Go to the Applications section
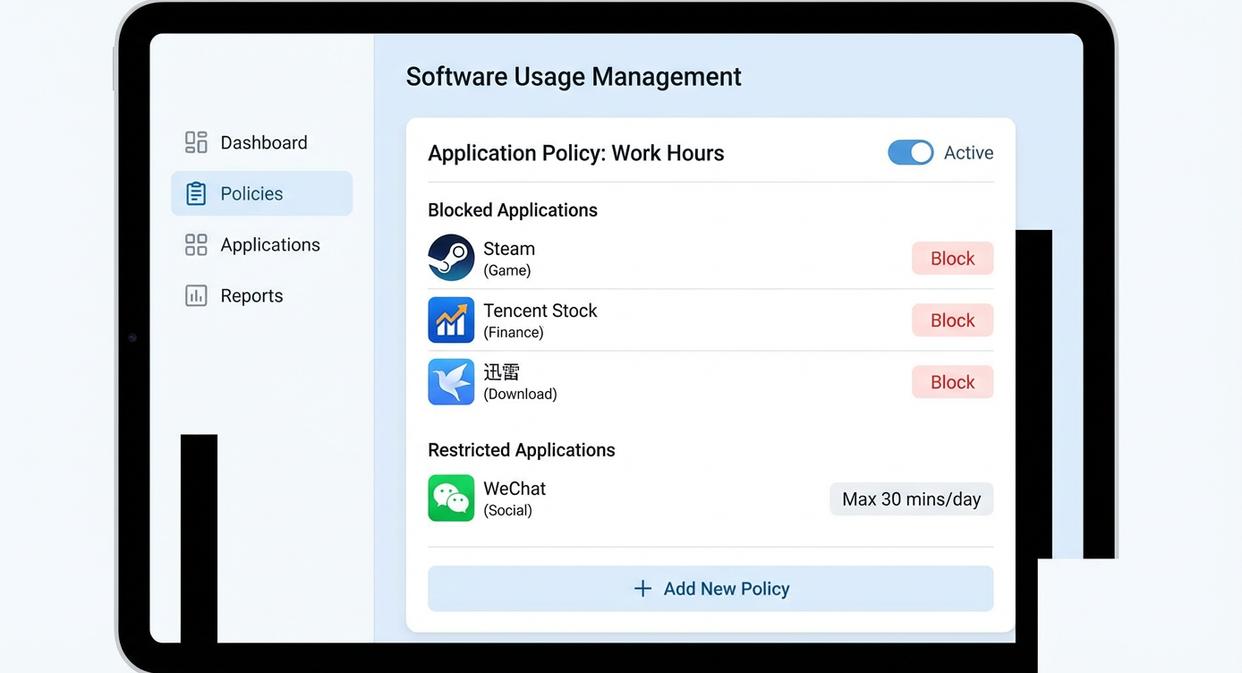 [x=270, y=245]
